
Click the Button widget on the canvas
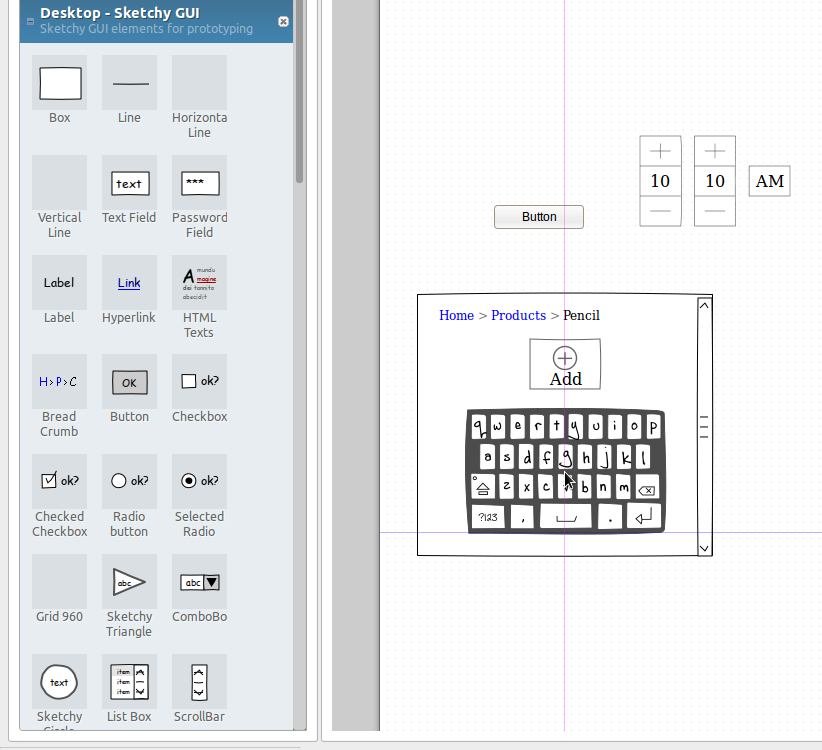539,217
